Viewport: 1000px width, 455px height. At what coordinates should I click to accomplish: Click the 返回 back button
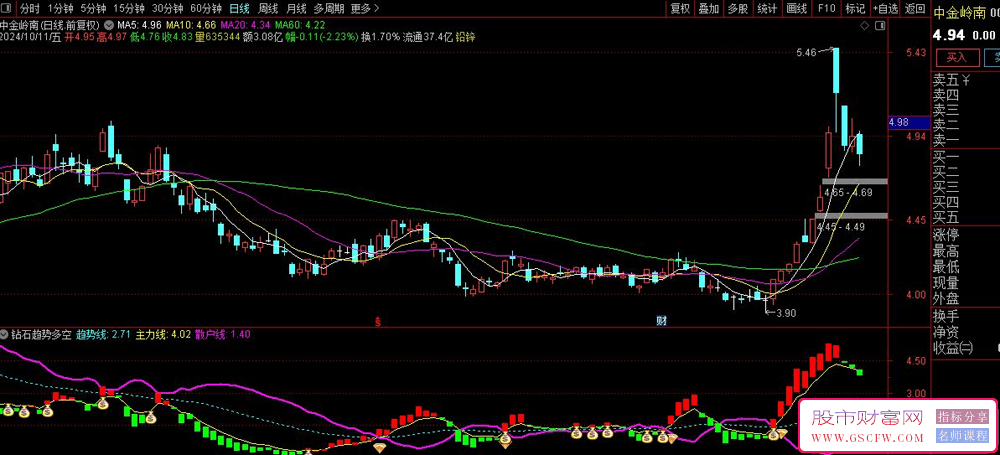coord(915,8)
